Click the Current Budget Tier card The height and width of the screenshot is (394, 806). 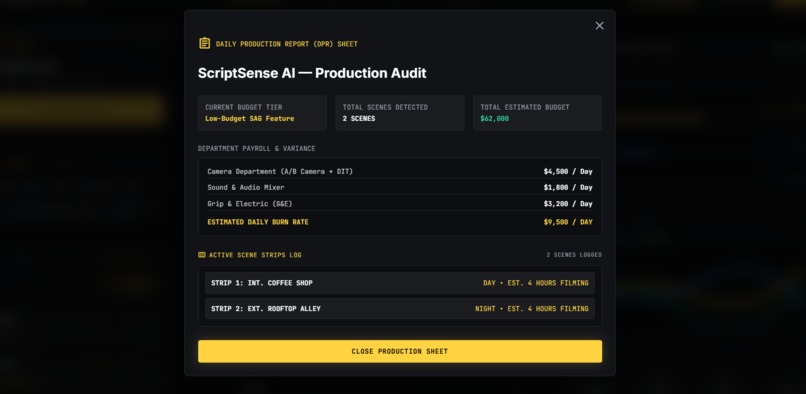point(262,113)
